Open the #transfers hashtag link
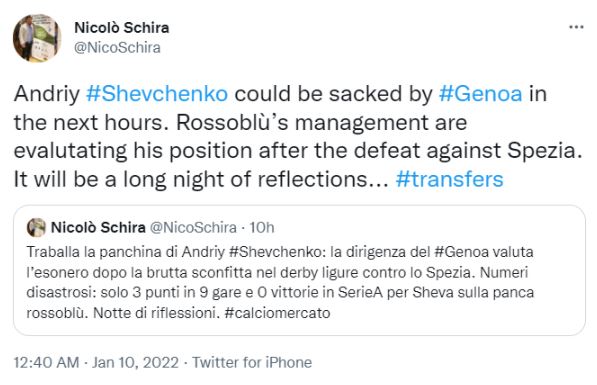The image size is (597, 385). [450, 179]
